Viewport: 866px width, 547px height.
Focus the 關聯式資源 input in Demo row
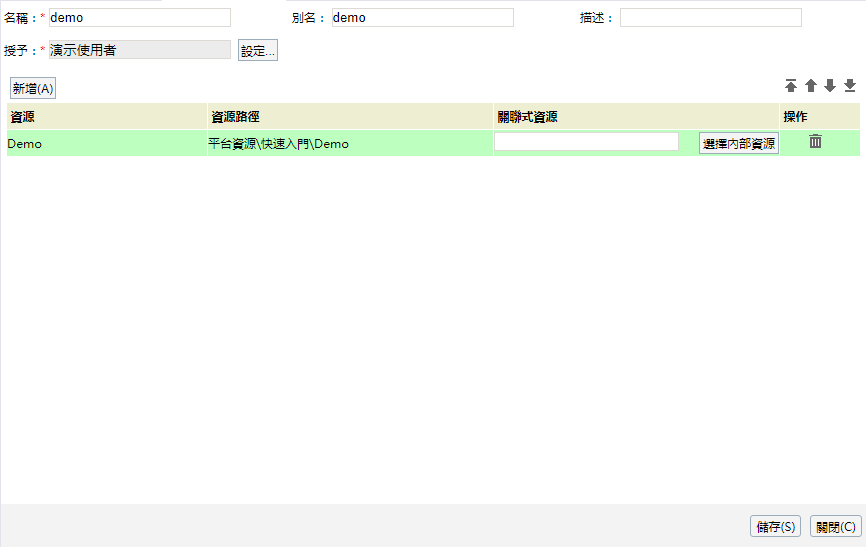(x=586, y=142)
